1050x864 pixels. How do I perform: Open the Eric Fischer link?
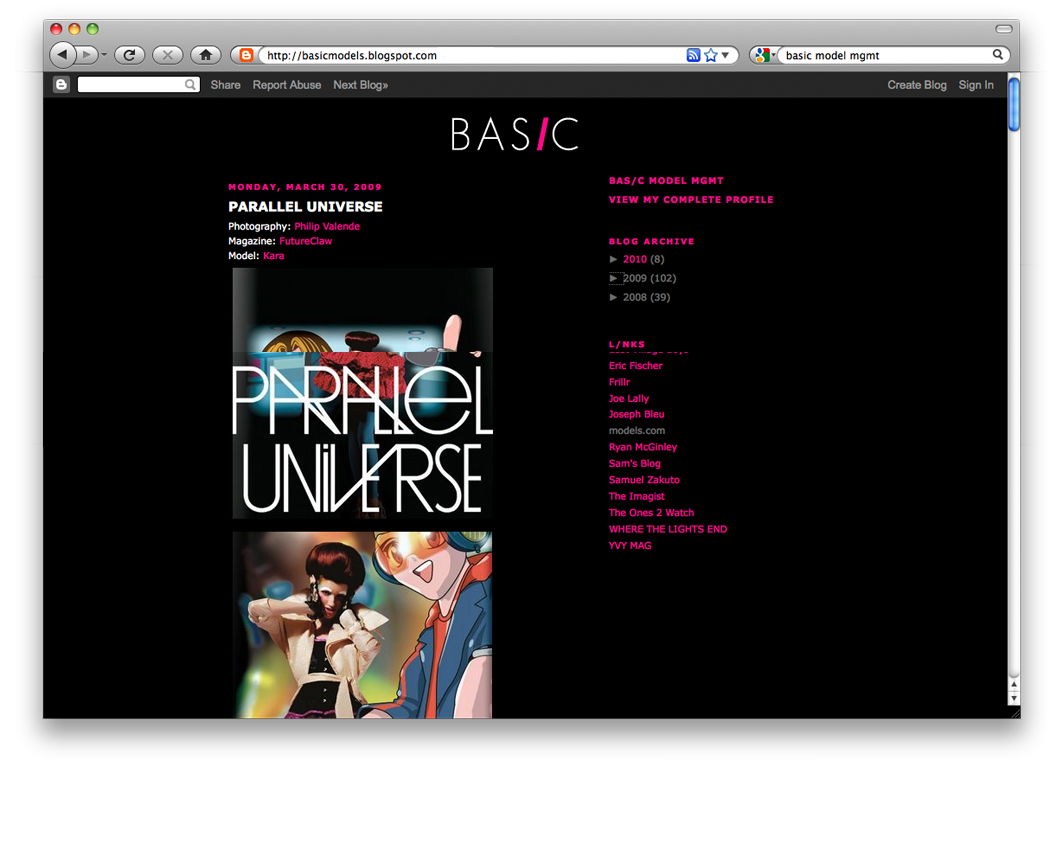[635, 366]
